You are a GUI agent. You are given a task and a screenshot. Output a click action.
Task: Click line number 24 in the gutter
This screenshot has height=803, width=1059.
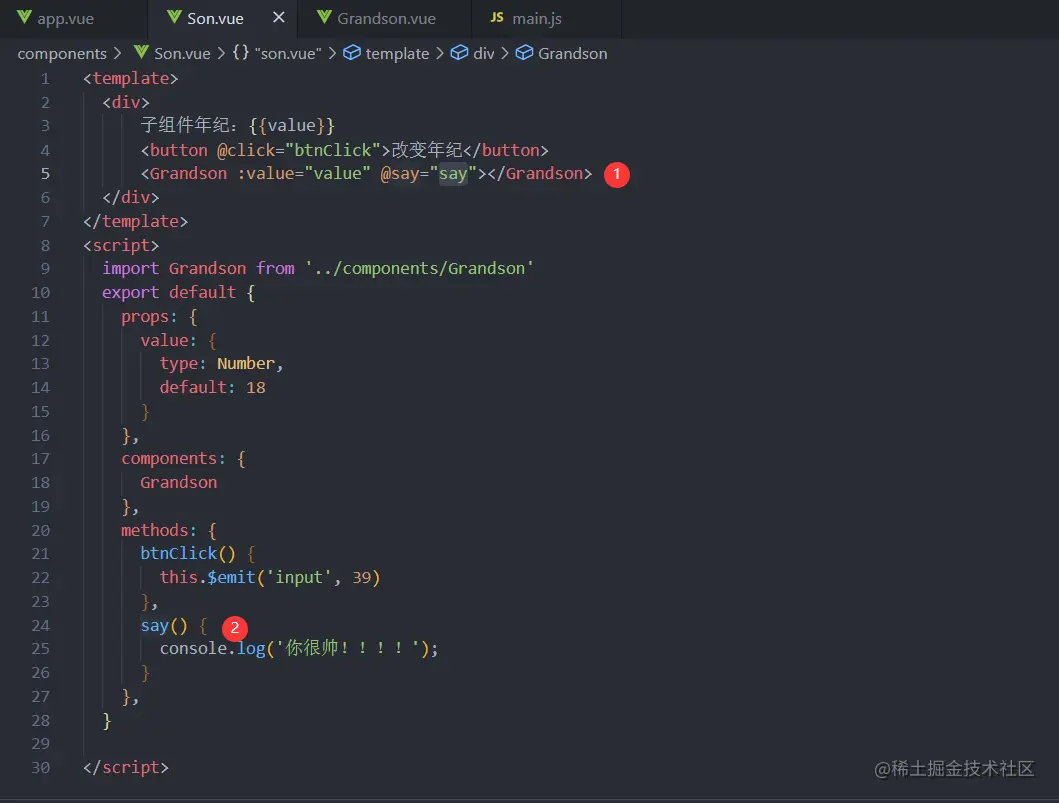pos(41,625)
